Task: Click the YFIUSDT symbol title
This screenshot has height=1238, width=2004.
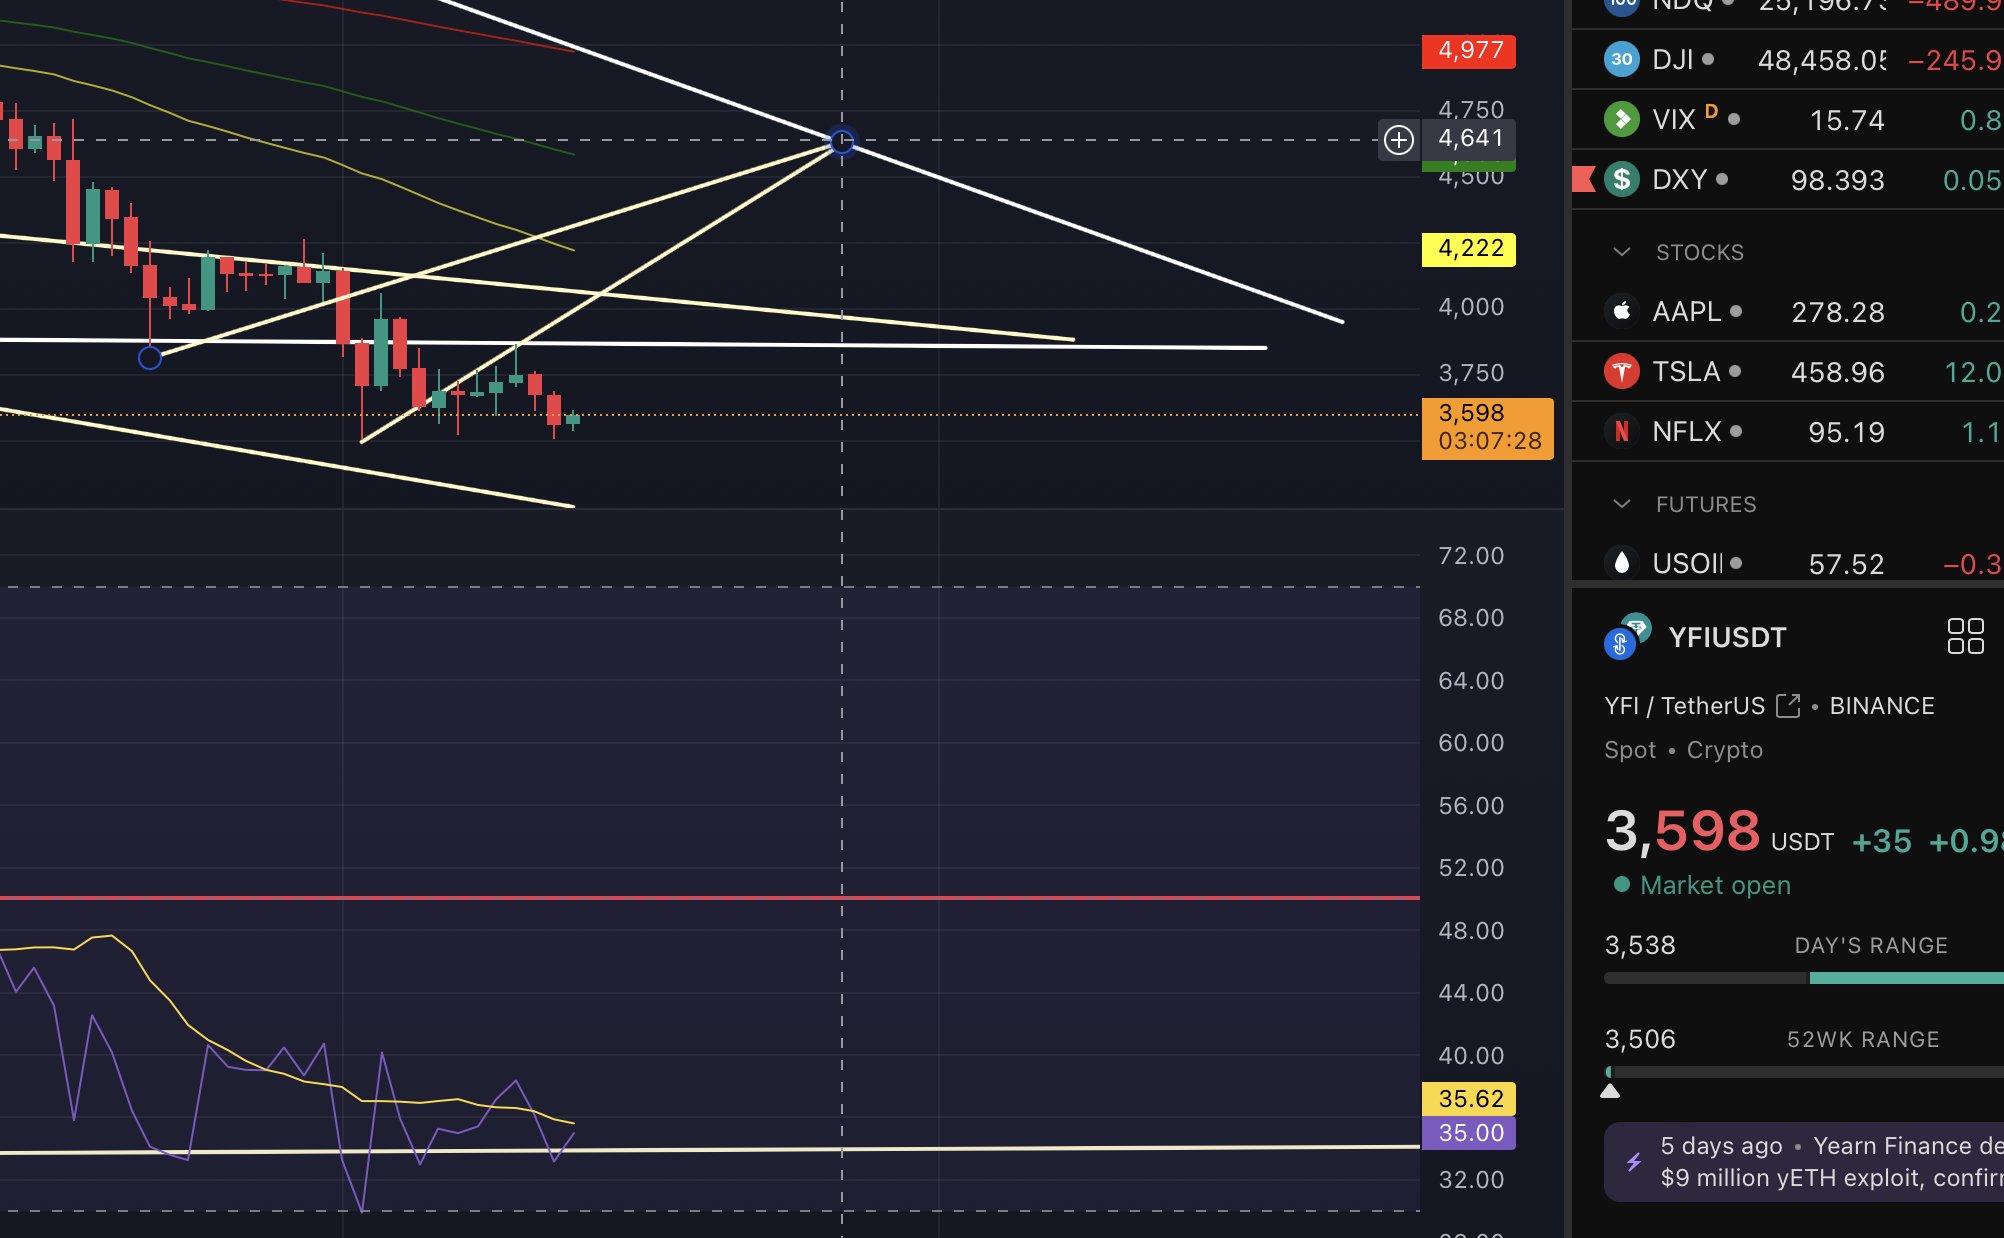Action: click(x=1727, y=638)
